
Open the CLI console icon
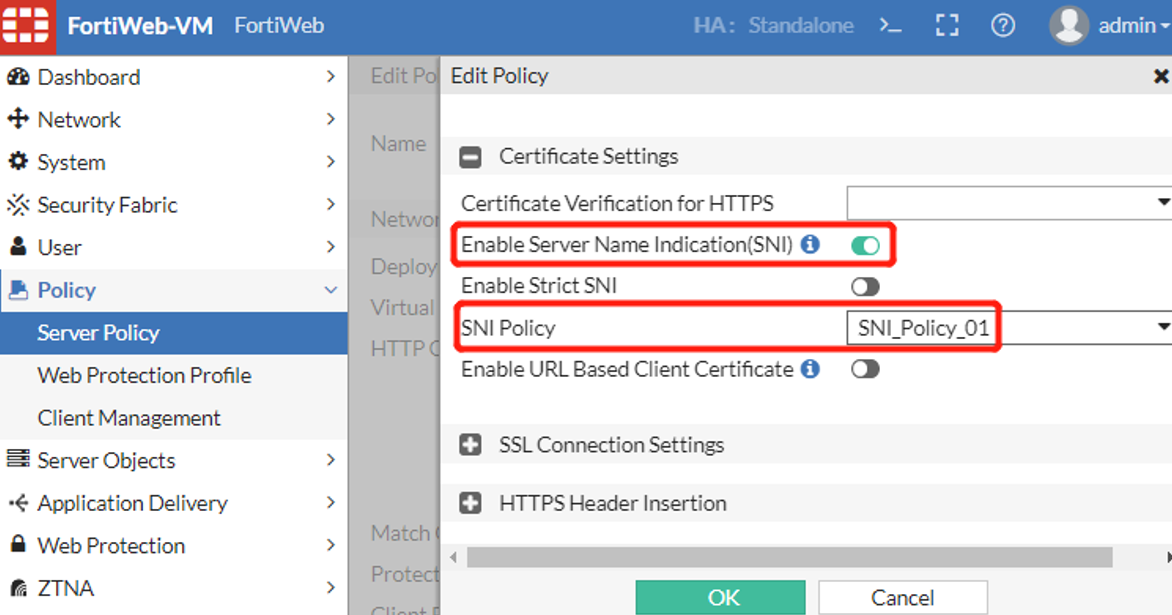[890, 26]
